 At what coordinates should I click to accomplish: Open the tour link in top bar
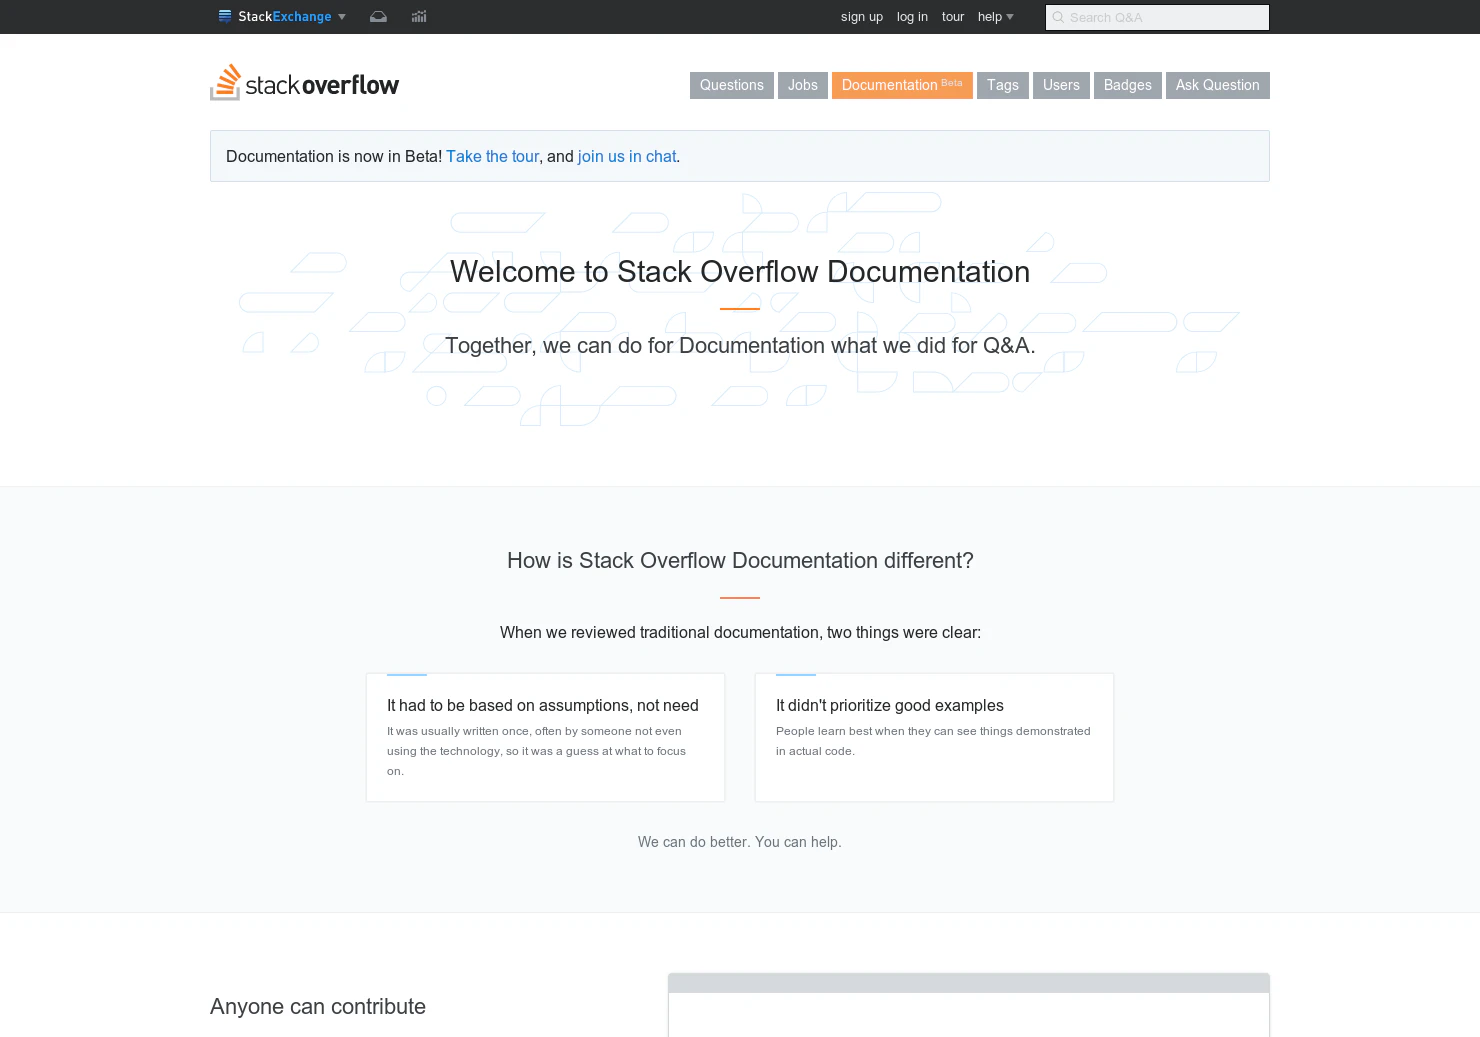pos(953,17)
